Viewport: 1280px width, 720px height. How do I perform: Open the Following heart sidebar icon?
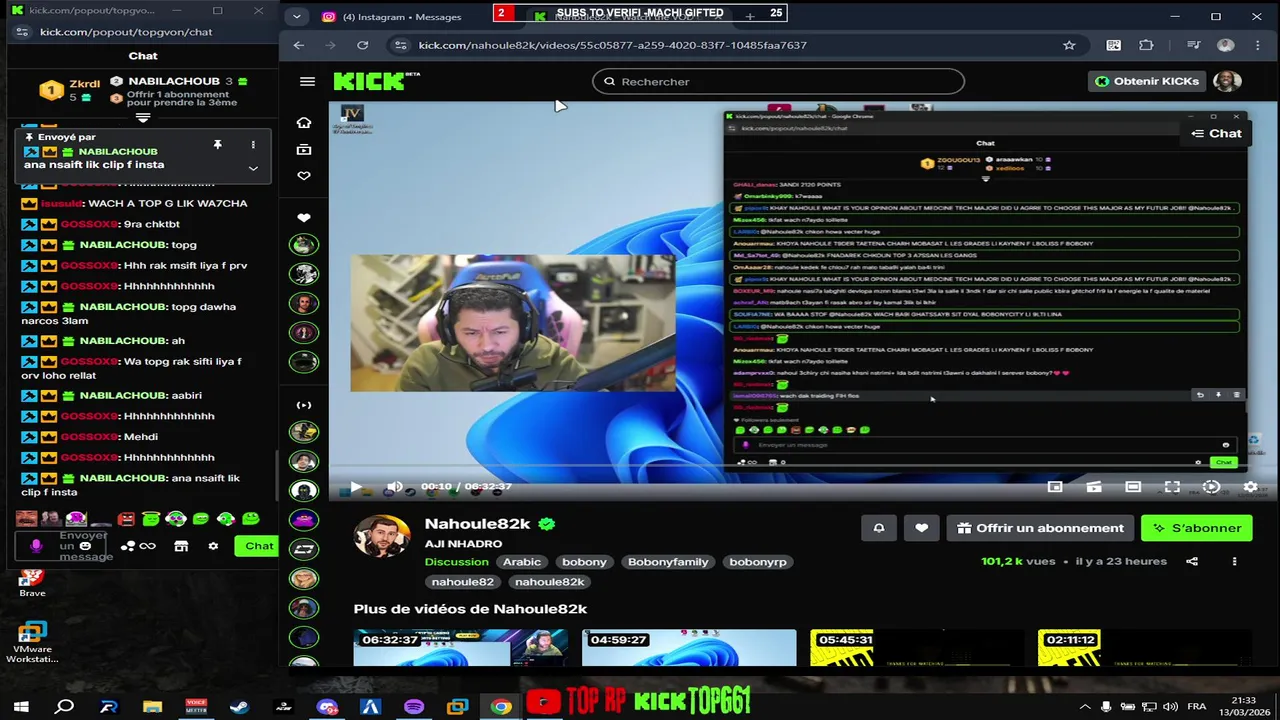[304, 176]
